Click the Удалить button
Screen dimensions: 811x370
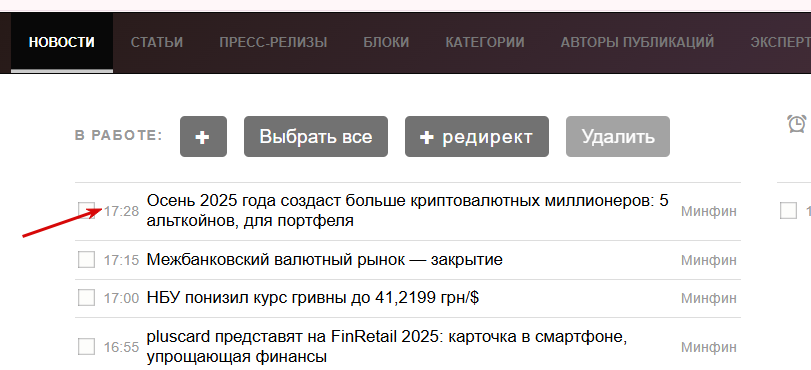click(618, 137)
